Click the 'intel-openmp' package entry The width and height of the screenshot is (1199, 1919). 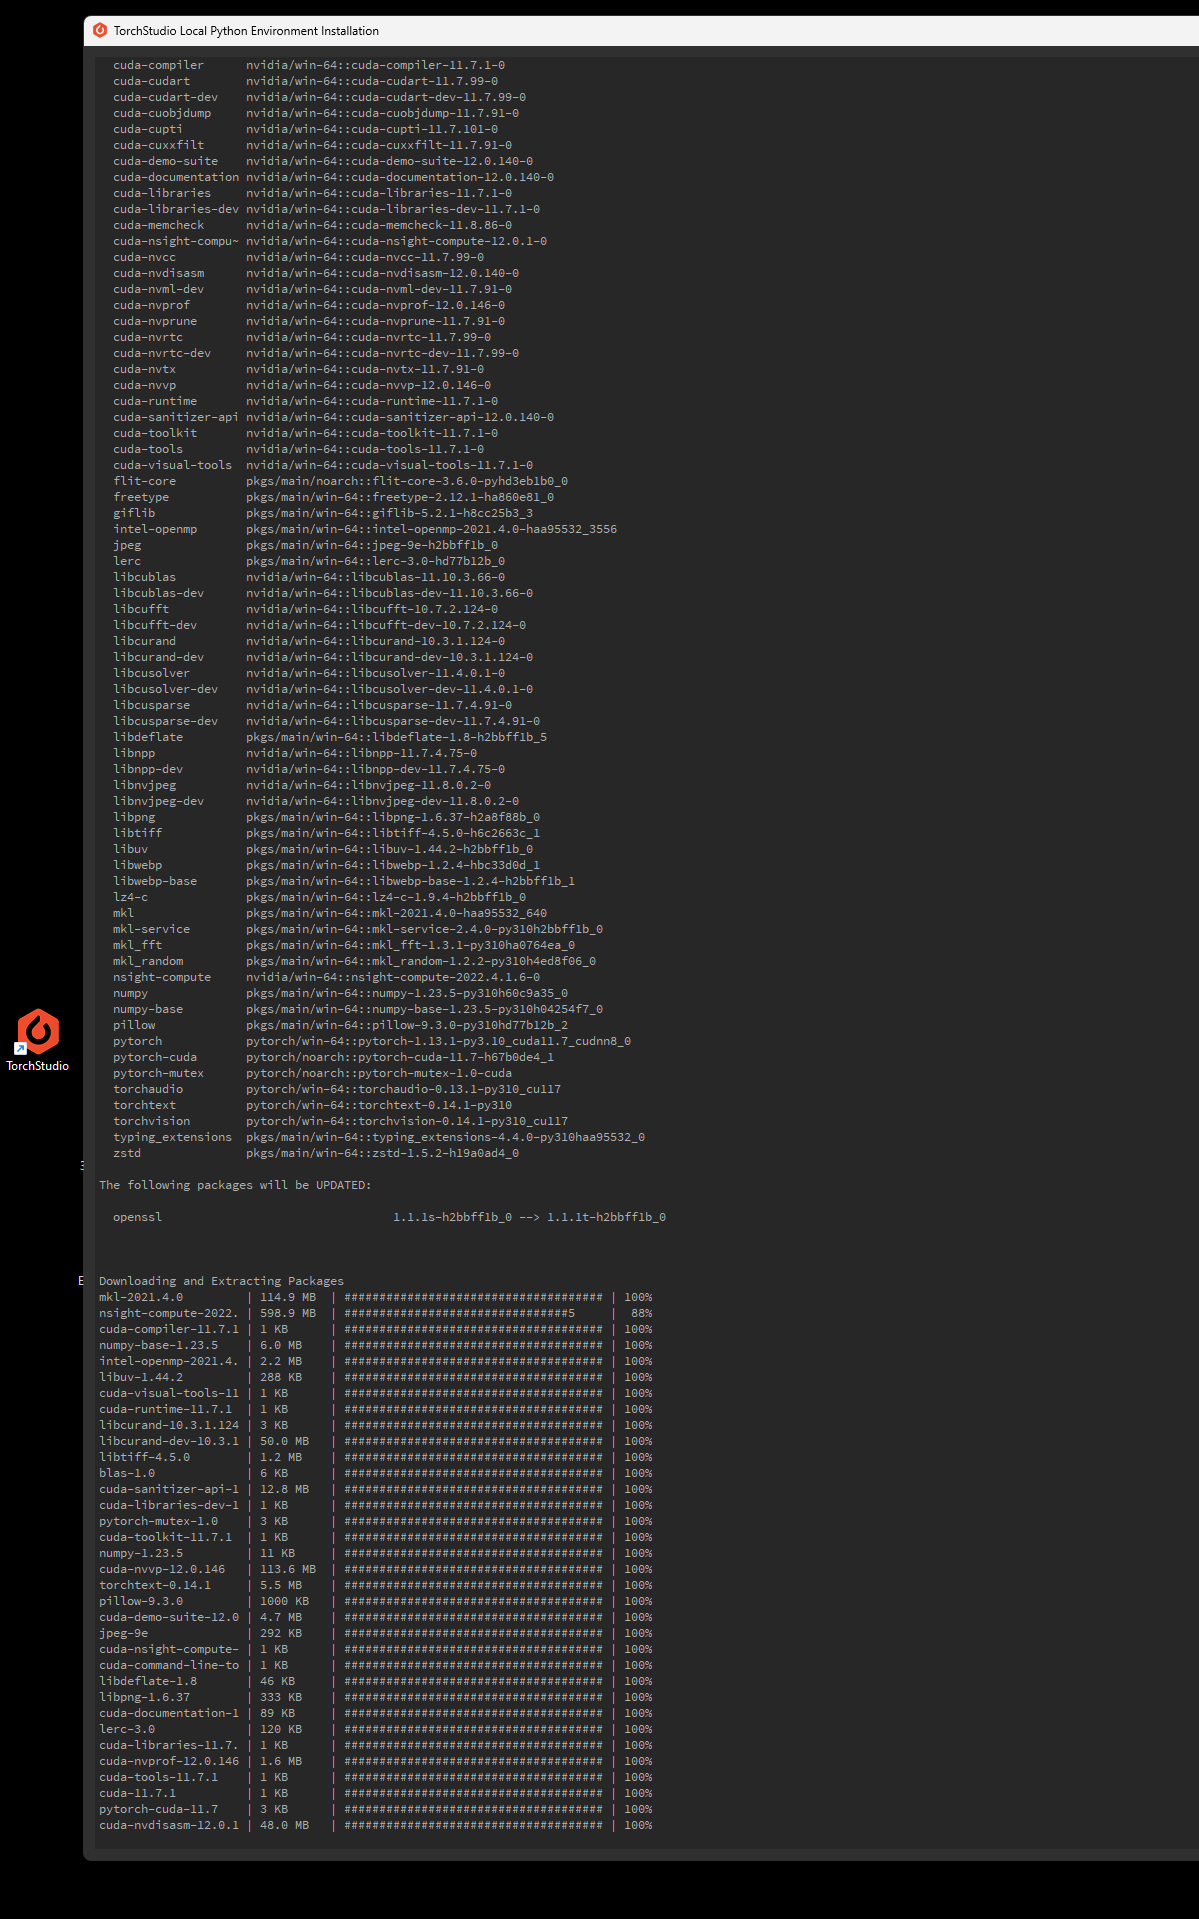[365, 529]
